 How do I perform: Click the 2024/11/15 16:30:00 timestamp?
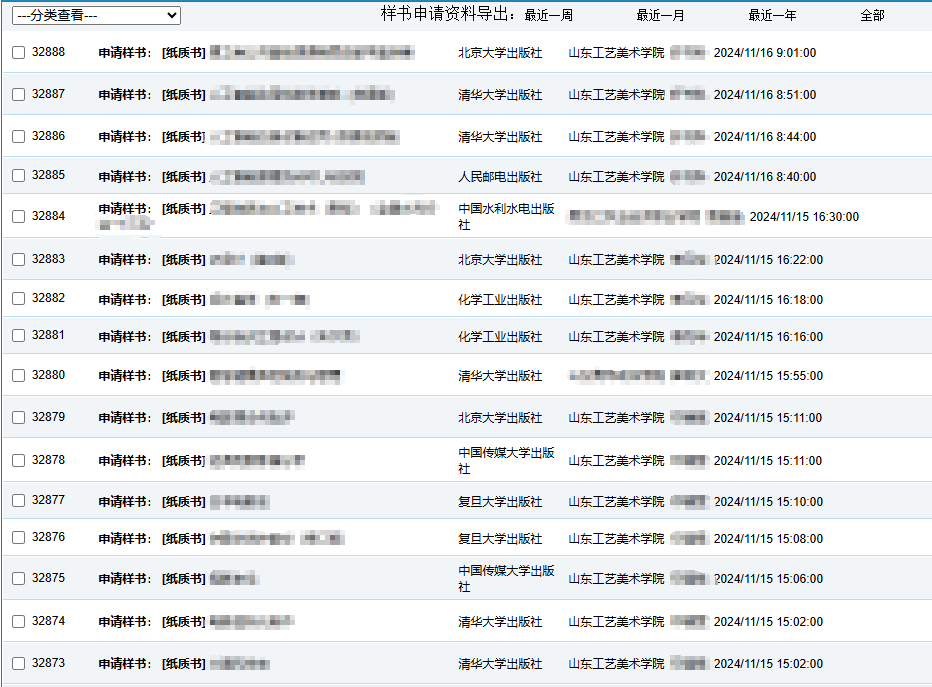click(804, 217)
